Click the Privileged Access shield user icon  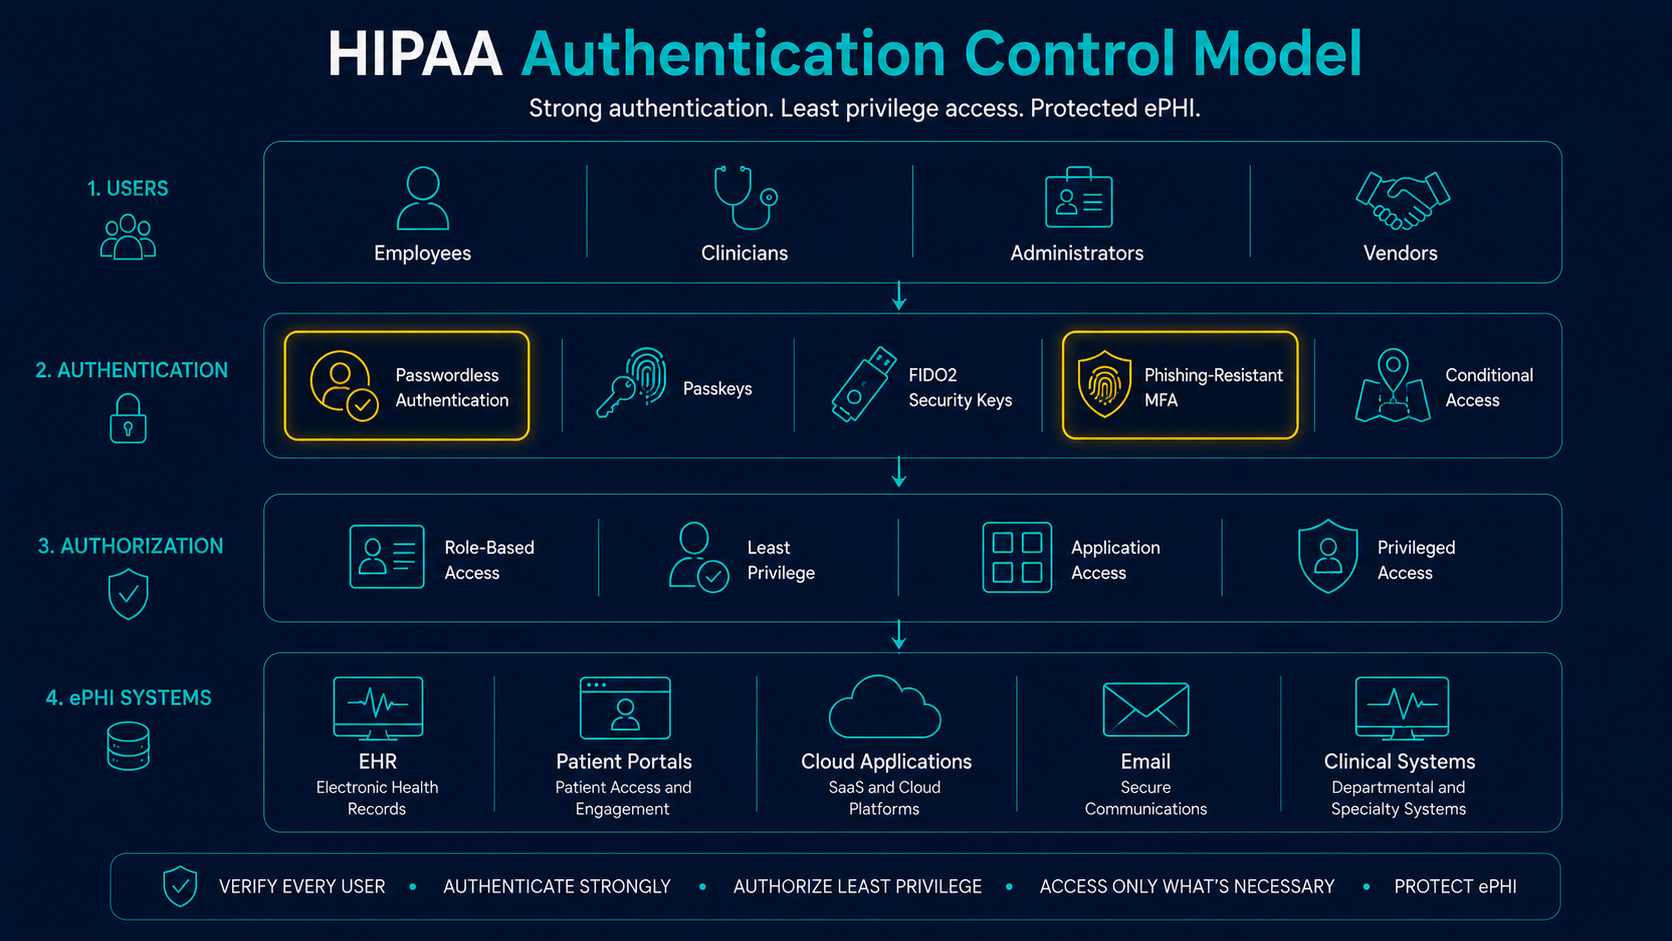tap(1328, 556)
